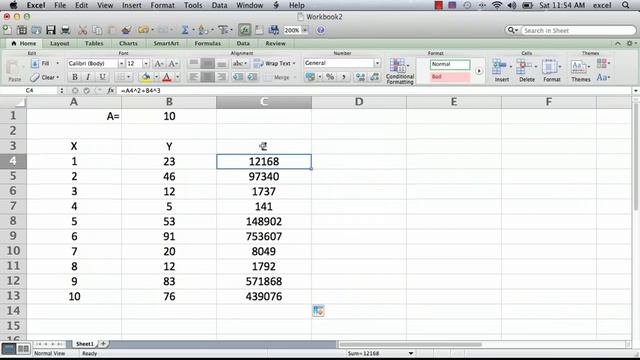Toggle Align Bottom vertical alignment
Viewport: 640px width, 360px height.
coord(221,63)
